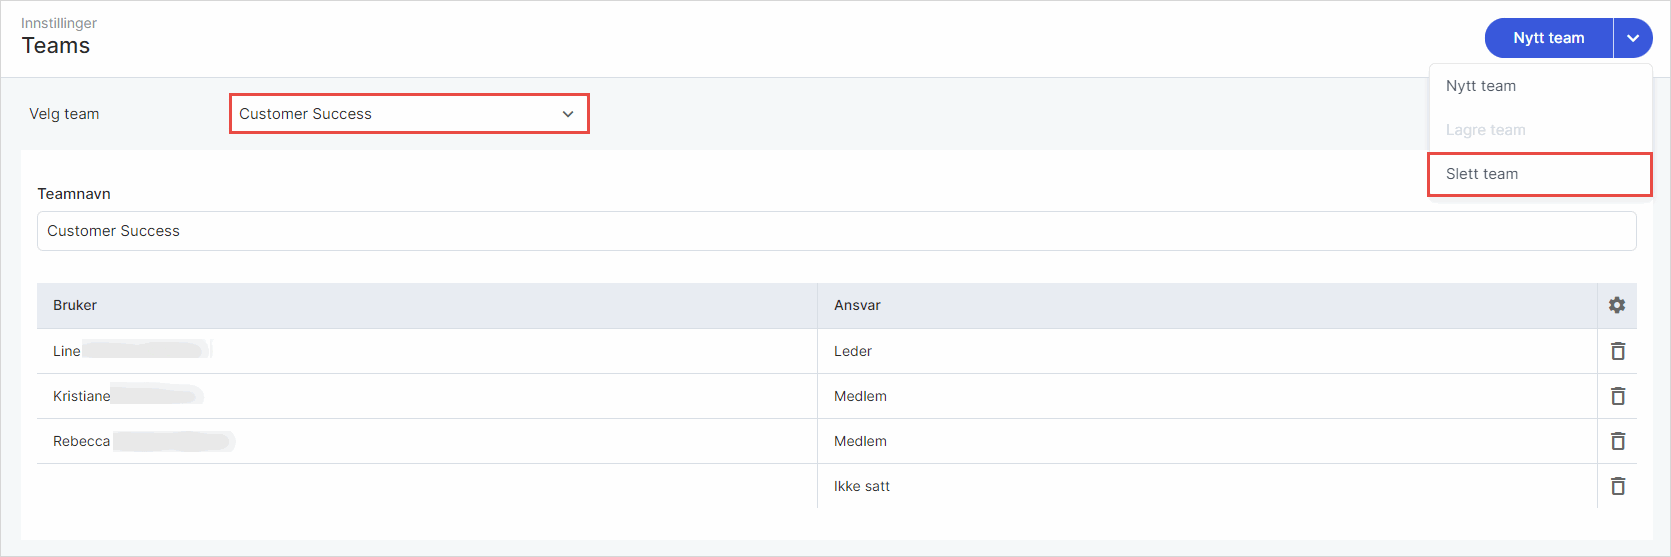Click the empty Bruker cell in last row

point(426,486)
